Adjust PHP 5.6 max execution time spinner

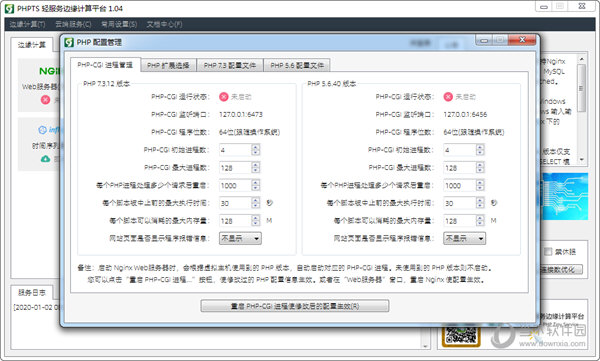[x=480, y=203]
